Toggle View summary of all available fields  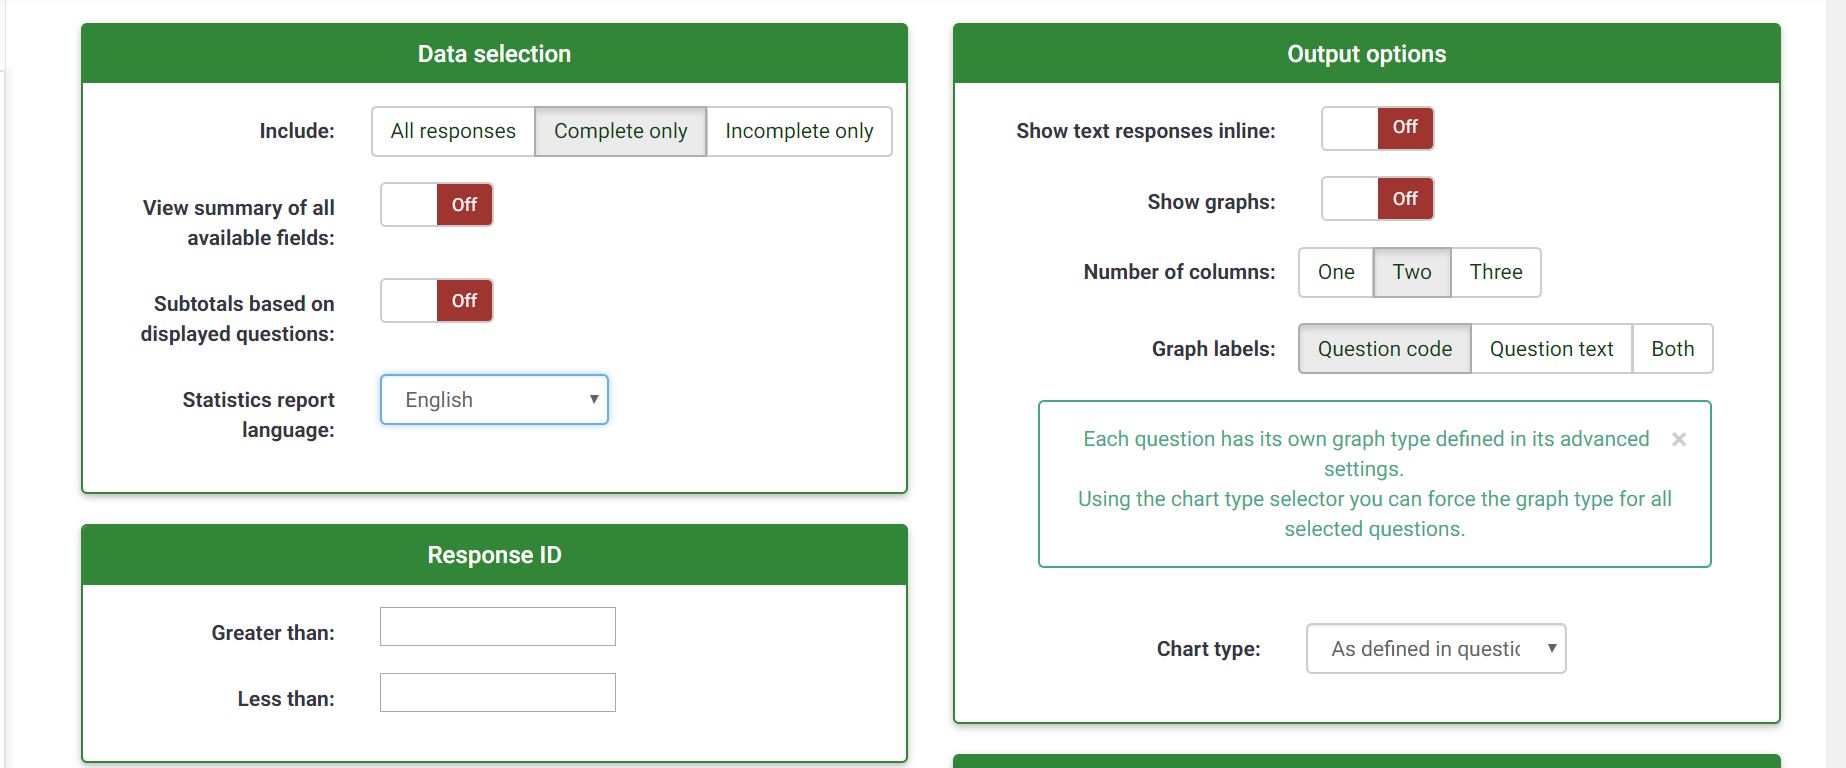tap(437, 205)
